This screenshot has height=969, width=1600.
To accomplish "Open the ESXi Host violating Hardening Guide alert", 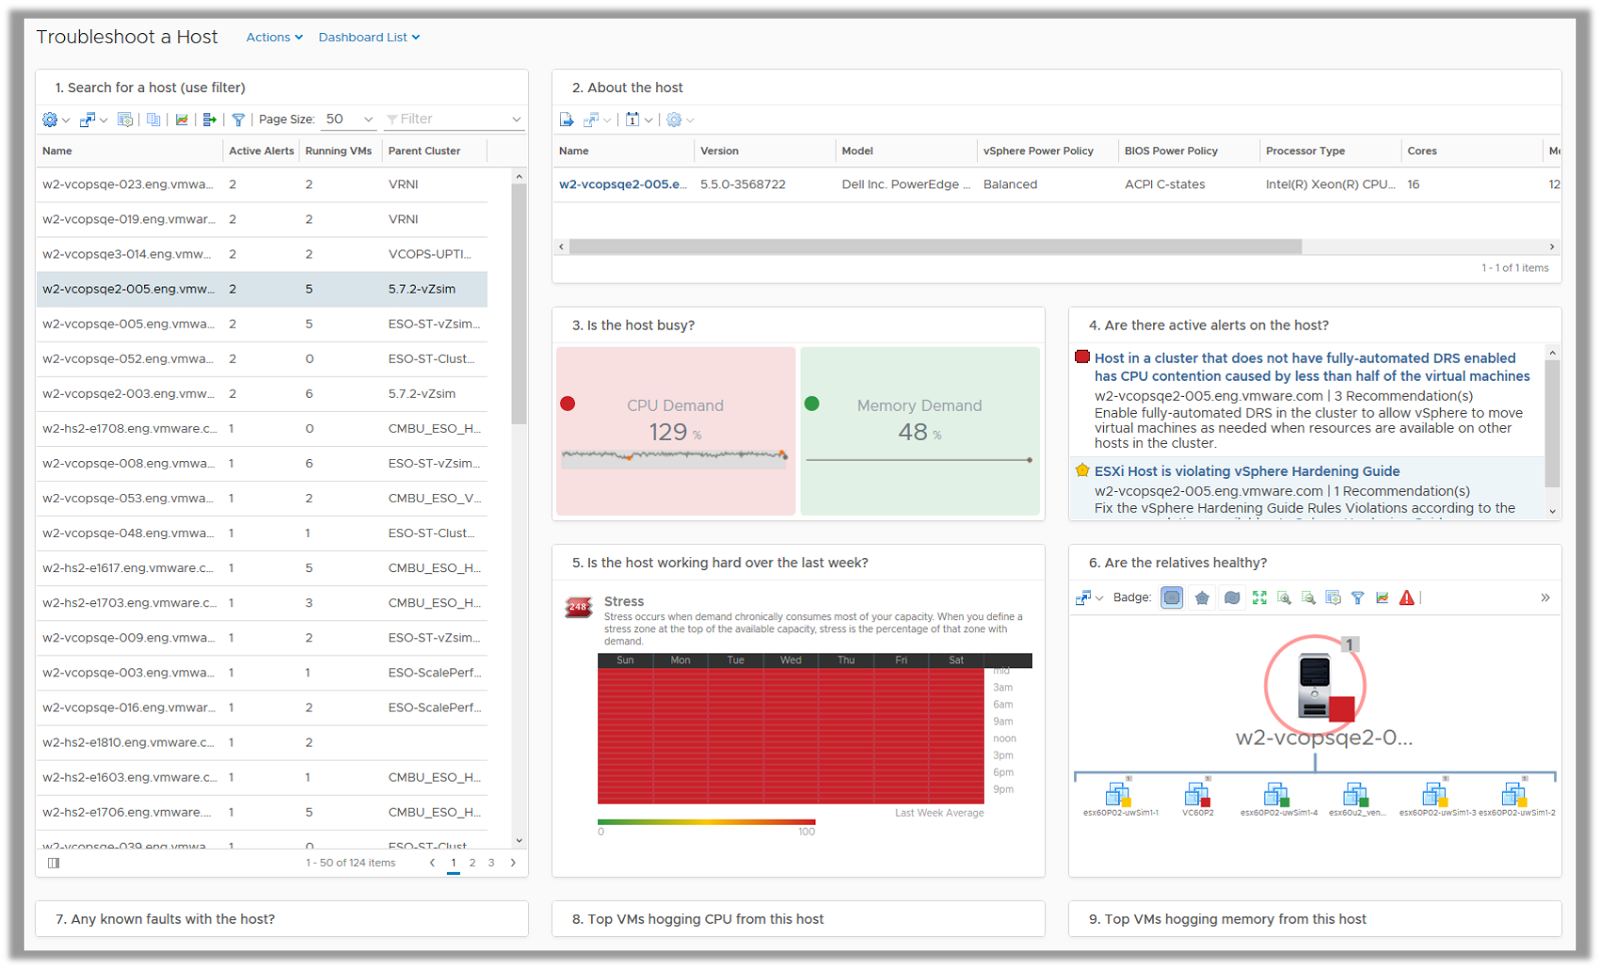I will point(1246,471).
